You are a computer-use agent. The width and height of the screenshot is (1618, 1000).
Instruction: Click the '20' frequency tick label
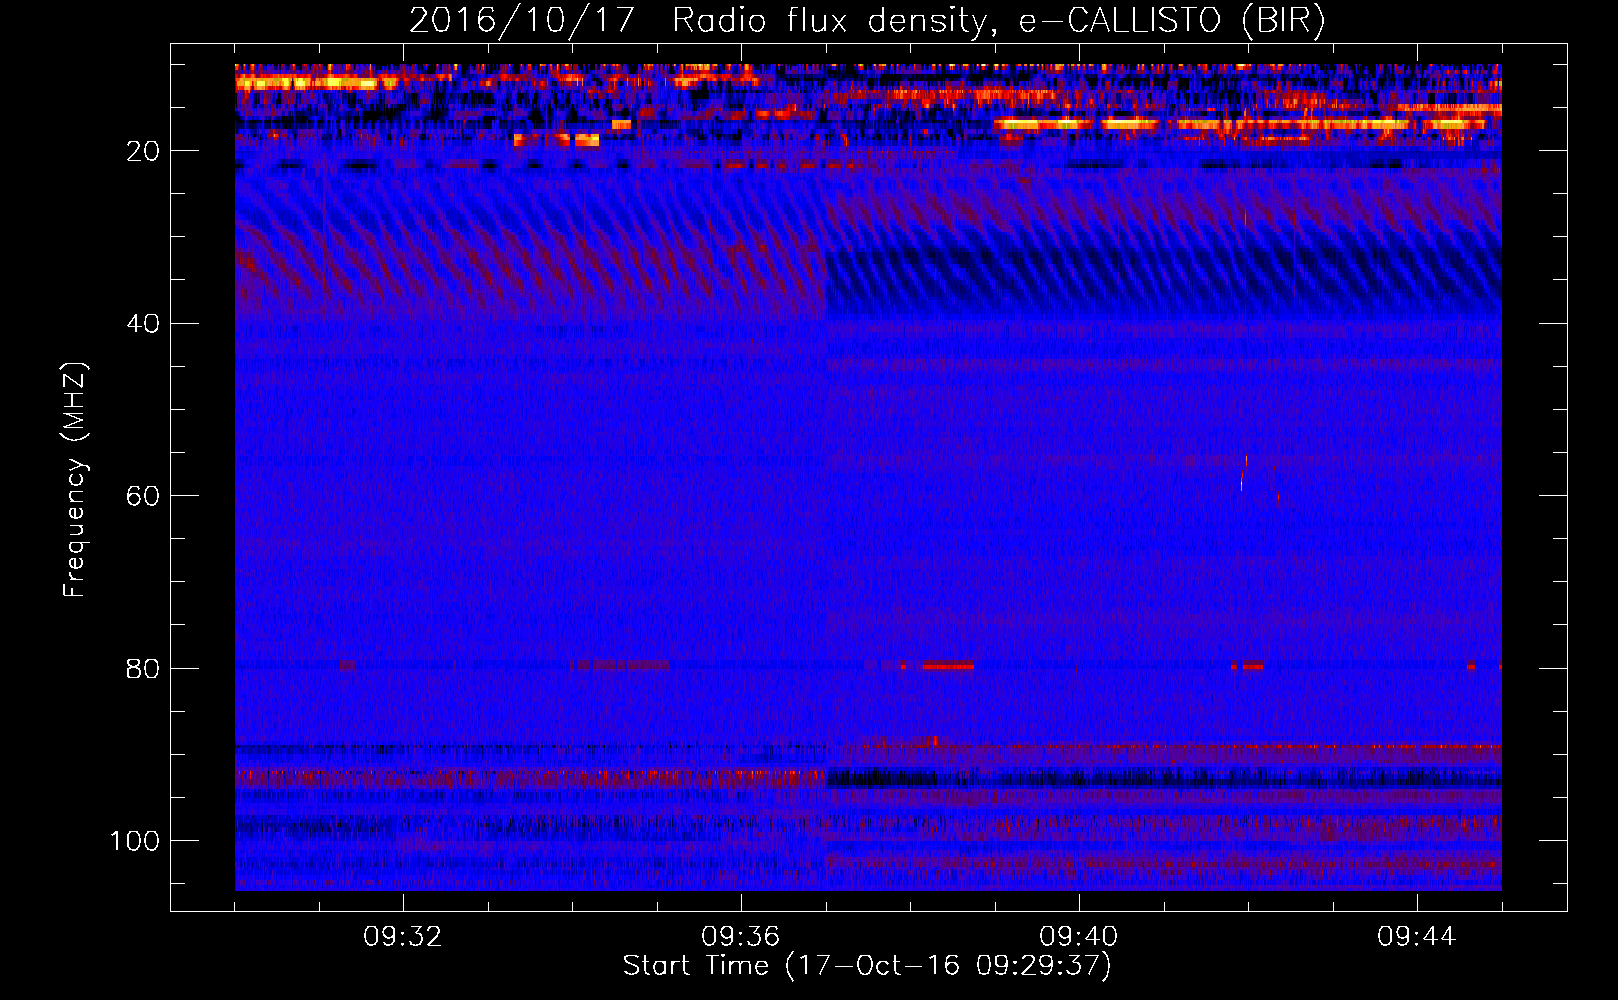click(x=143, y=151)
